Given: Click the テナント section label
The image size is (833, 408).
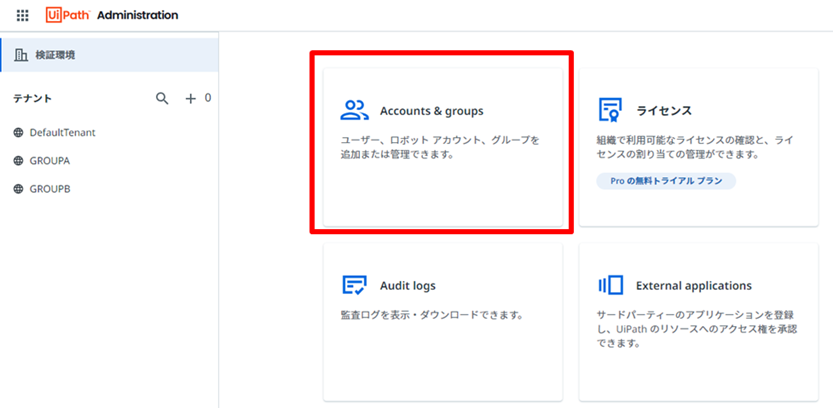Looking at the screenshot, I should click(32, 99).
